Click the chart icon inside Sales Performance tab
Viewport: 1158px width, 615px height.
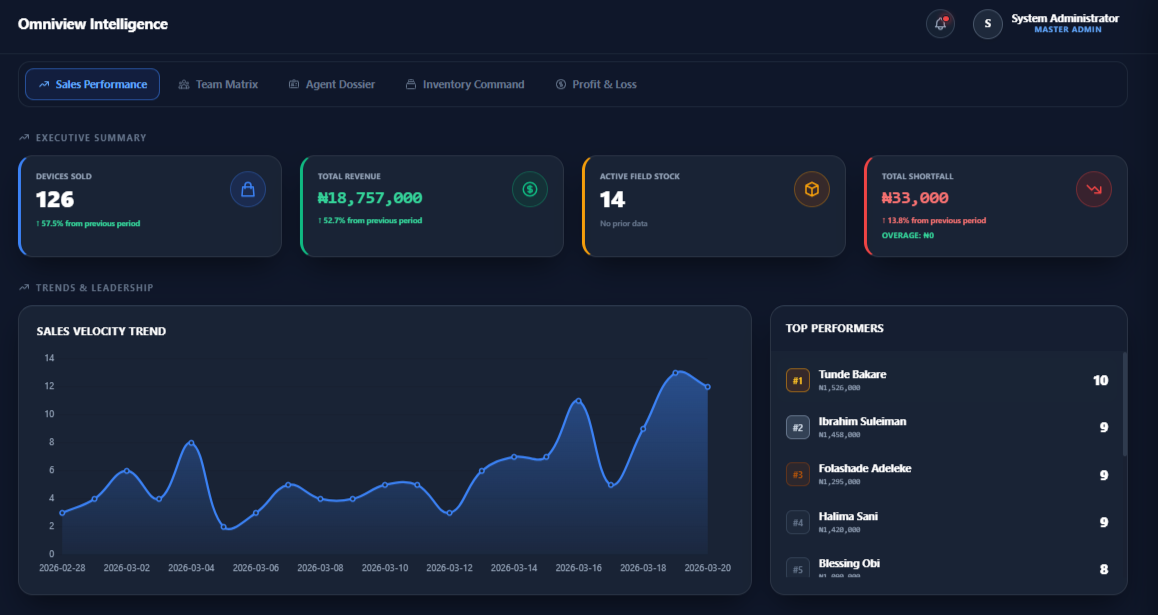(x=43, y=84)
